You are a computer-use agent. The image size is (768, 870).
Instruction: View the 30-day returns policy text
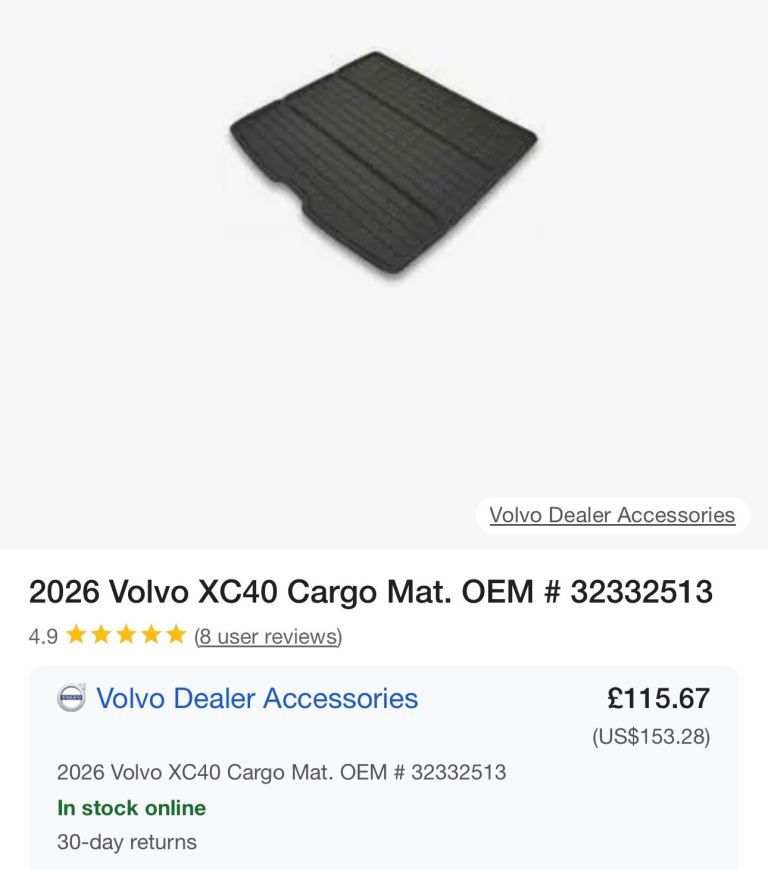(x=127, y=842)
